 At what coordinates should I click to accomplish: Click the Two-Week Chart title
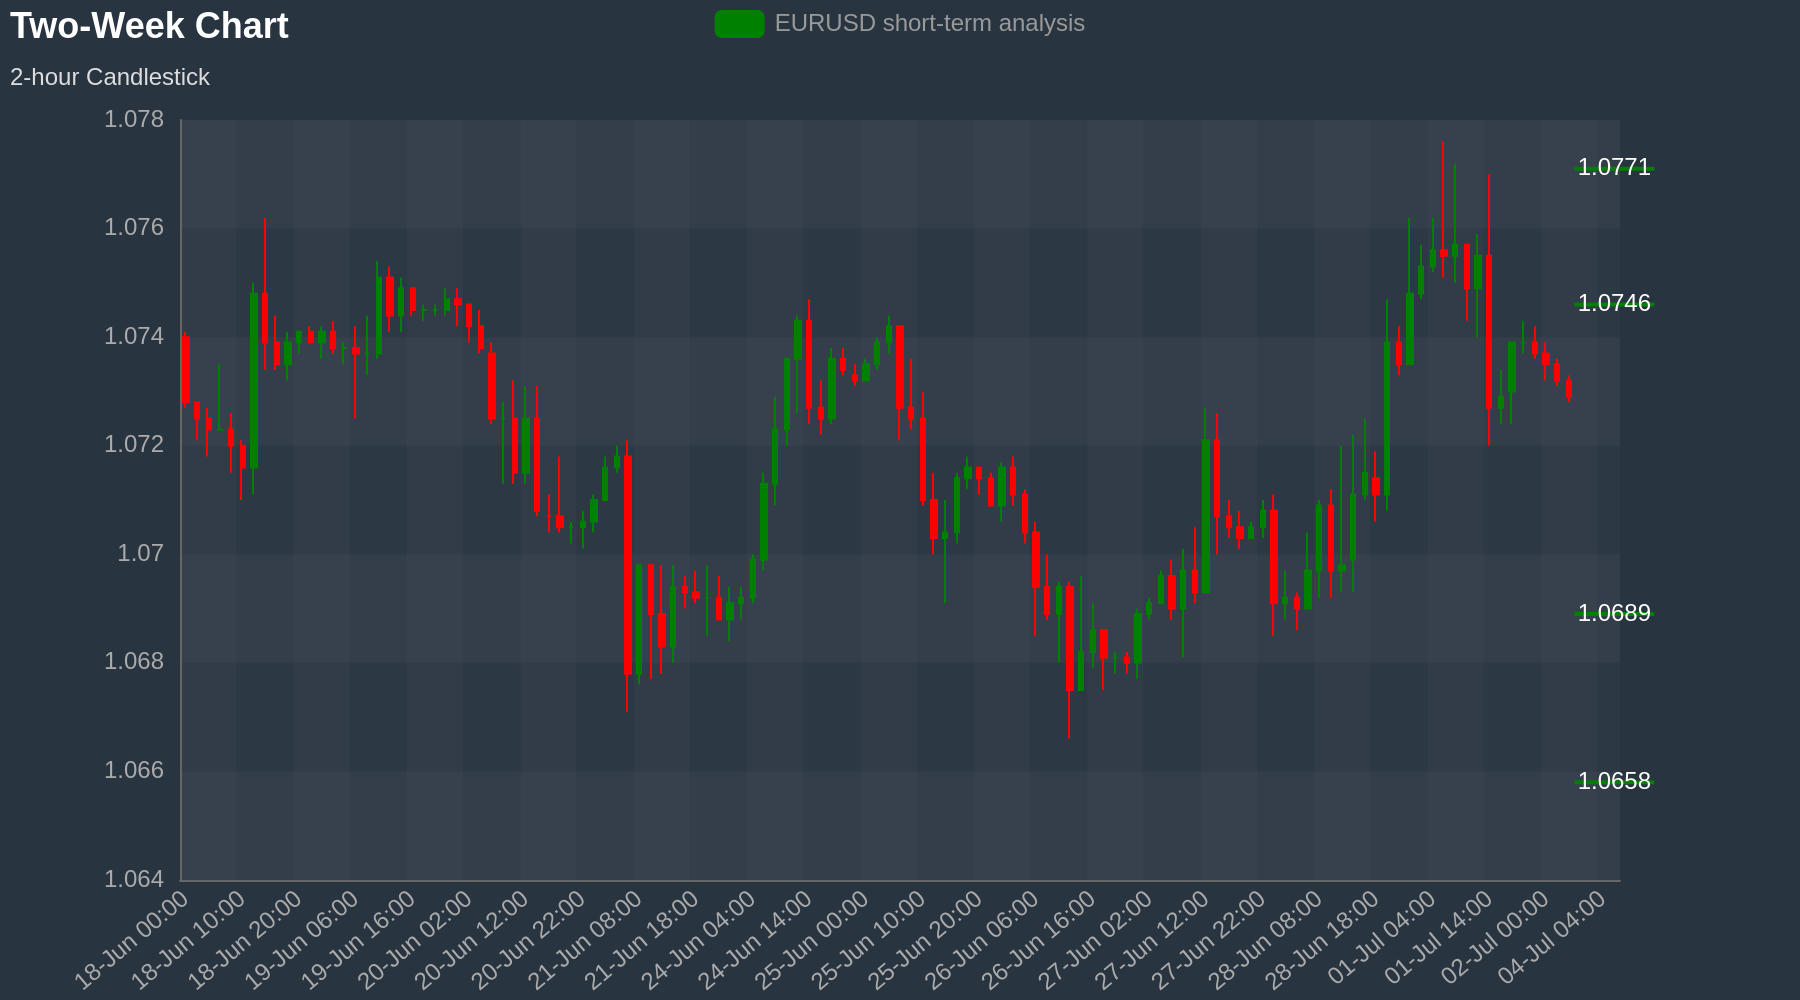pos(149,26)
